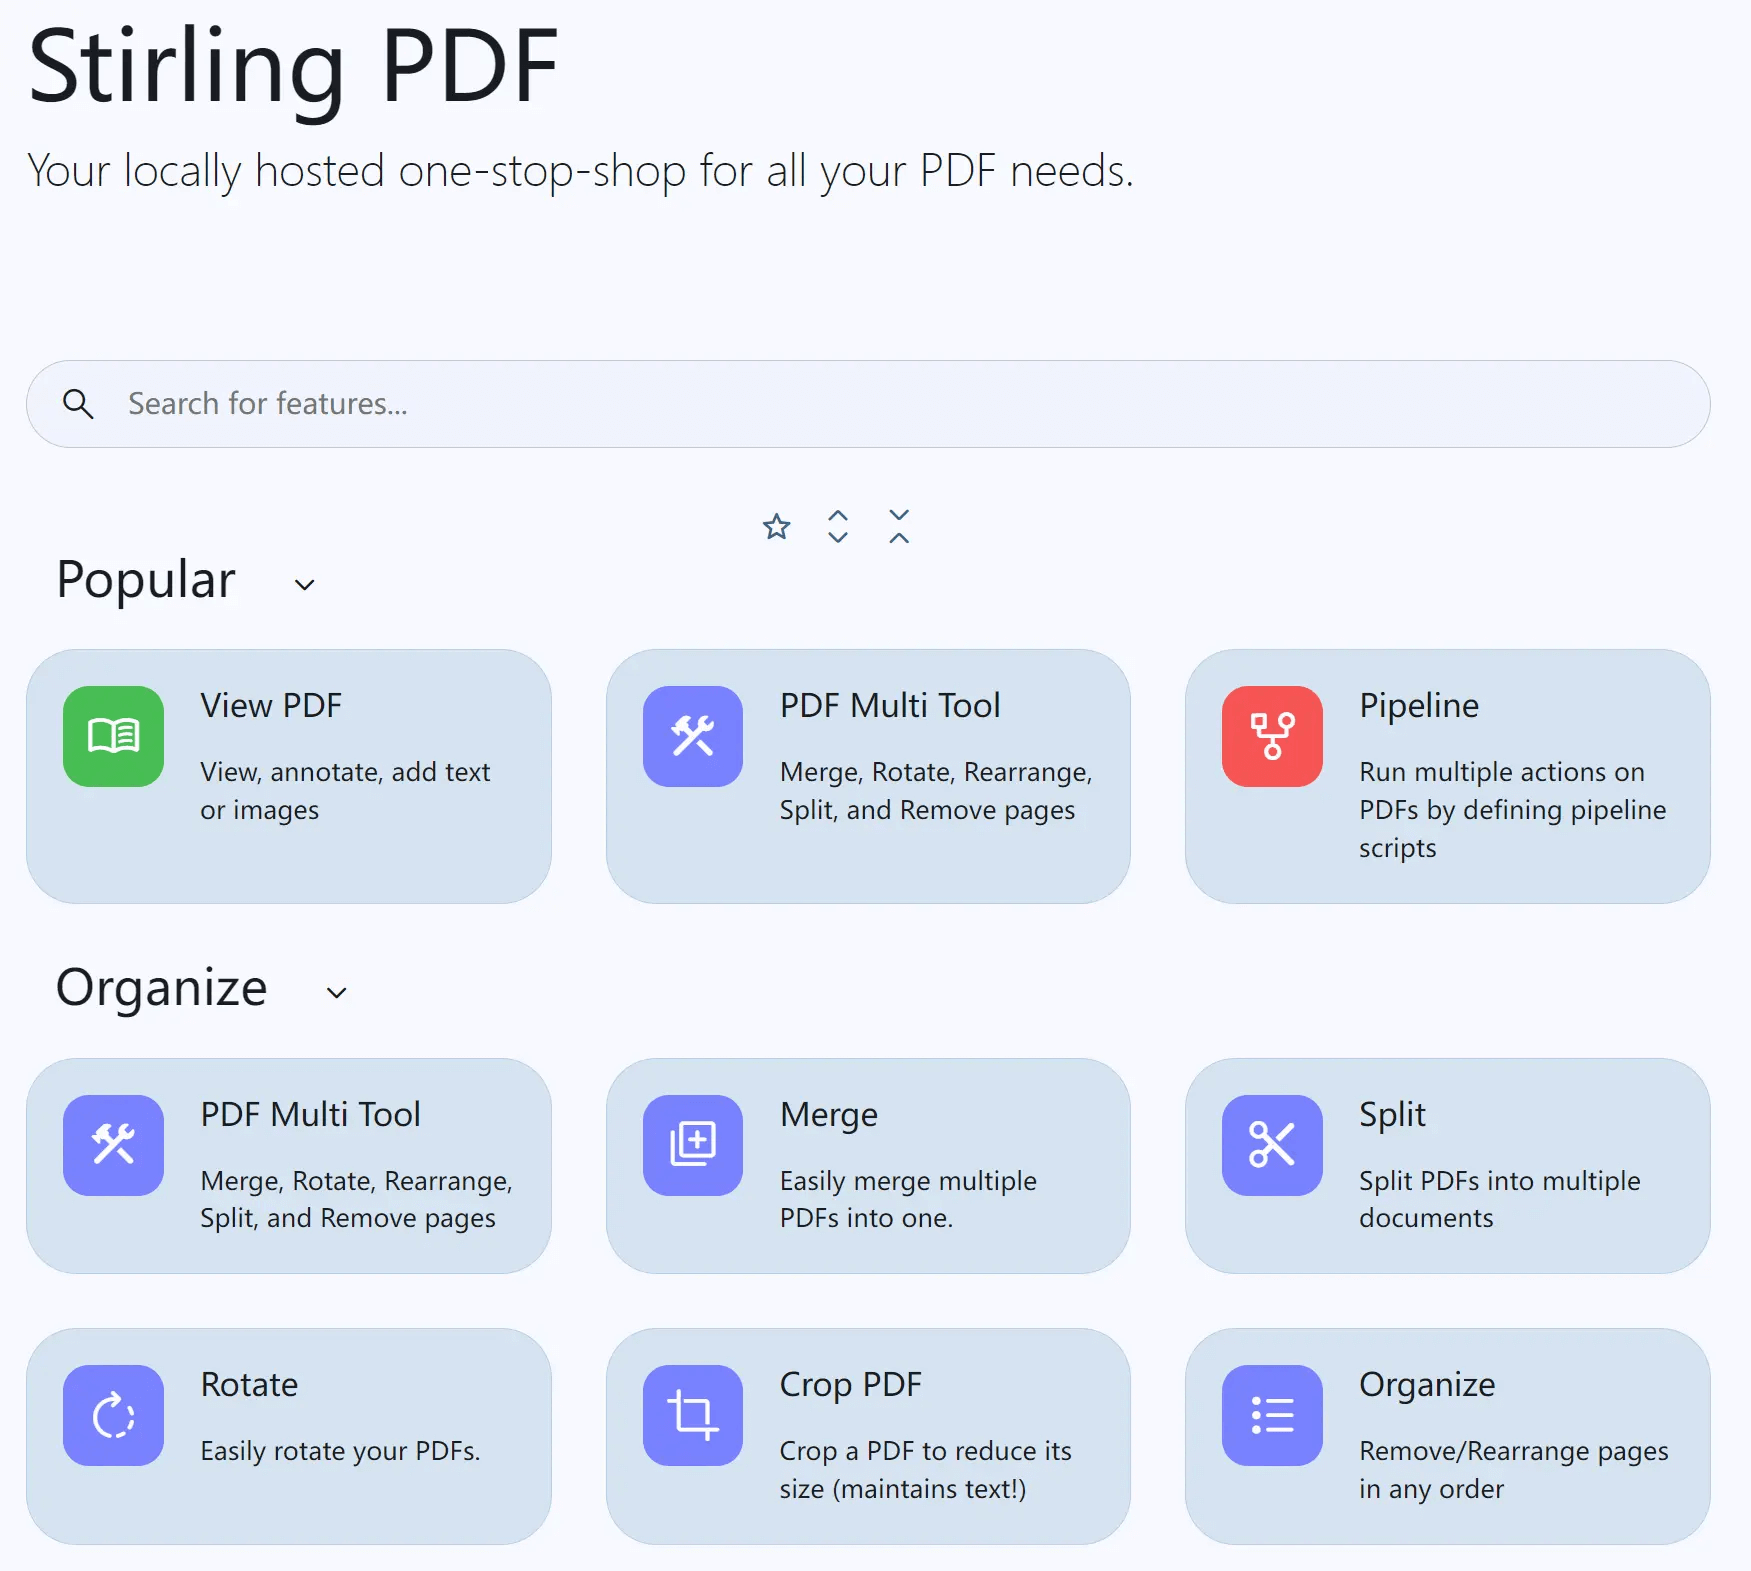
Task: Collapse all tool sections
Action: coord(898,527)
